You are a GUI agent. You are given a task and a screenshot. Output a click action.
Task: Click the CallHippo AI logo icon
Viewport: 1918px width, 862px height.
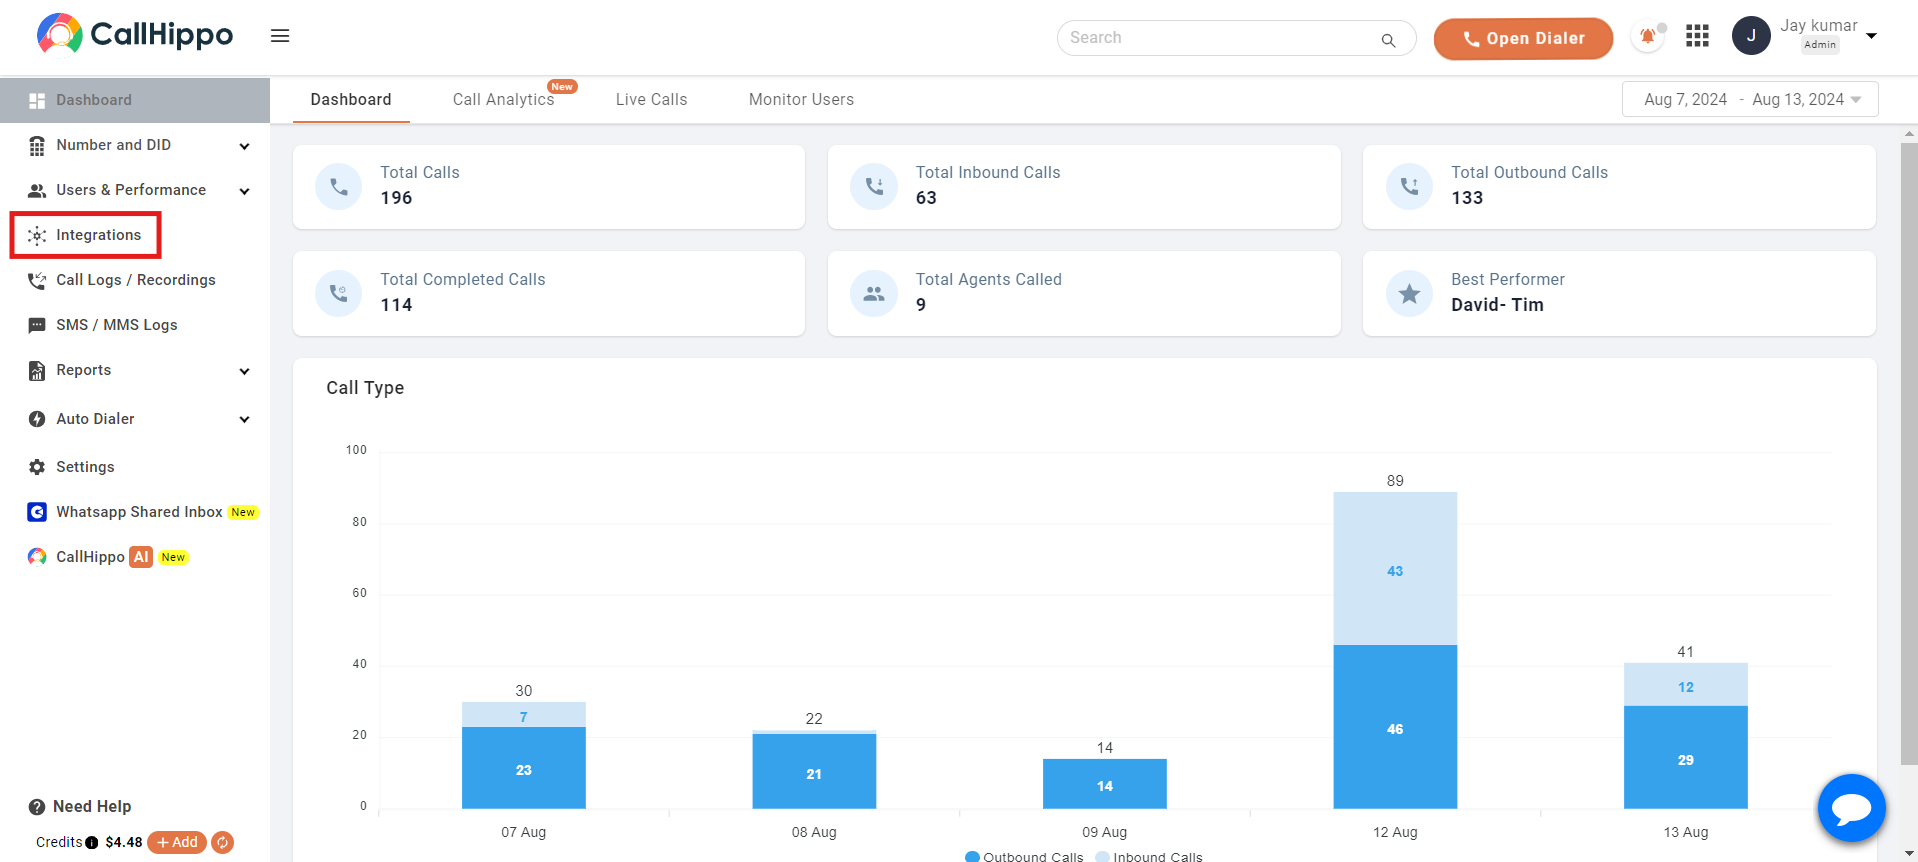click(37, 557)
